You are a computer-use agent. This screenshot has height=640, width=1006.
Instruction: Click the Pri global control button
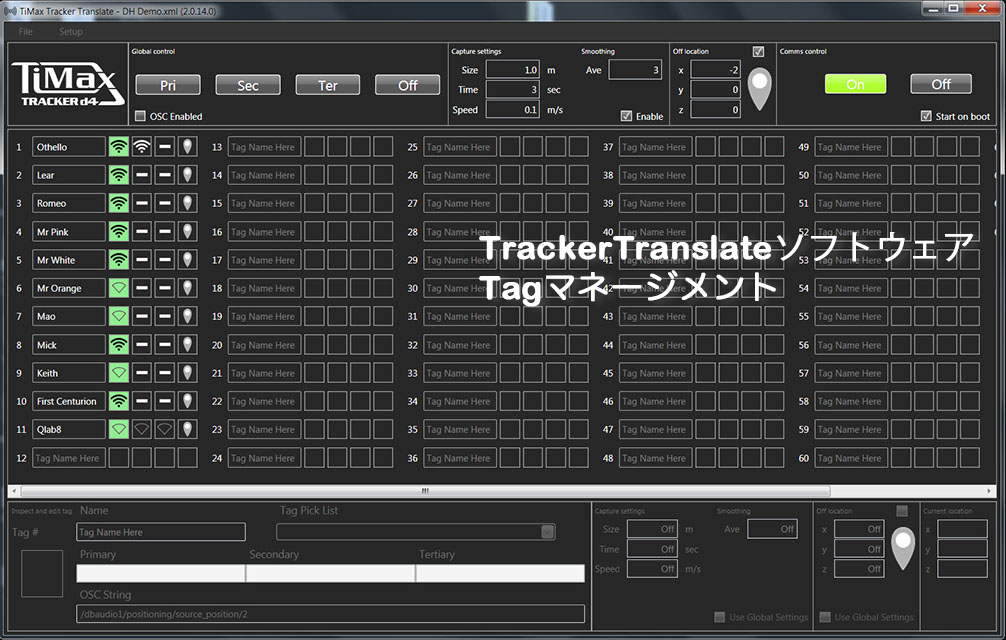(x=168, y=85)
